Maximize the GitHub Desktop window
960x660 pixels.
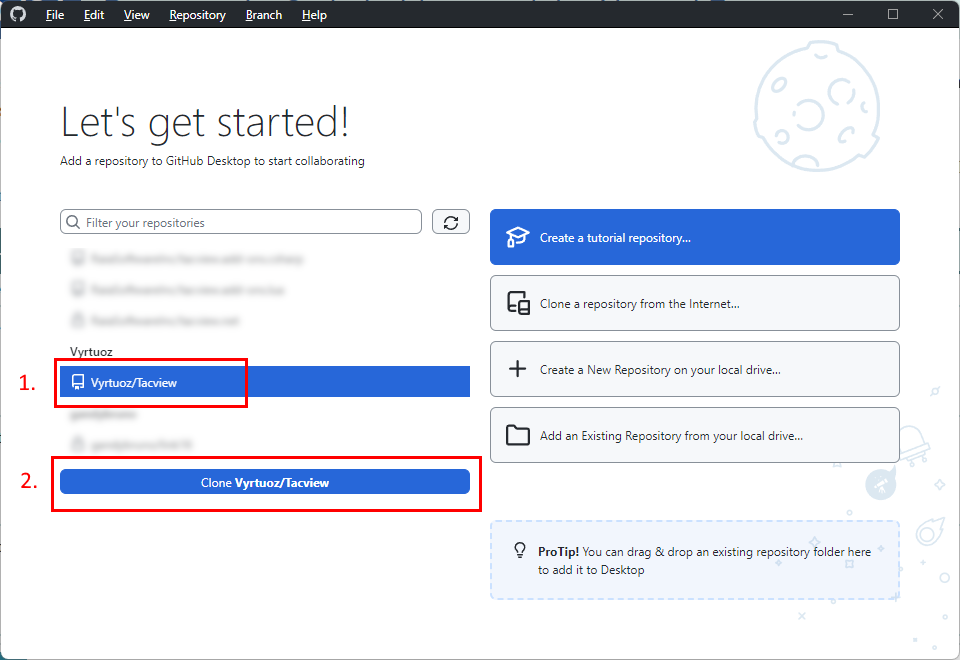click(893, 14)
